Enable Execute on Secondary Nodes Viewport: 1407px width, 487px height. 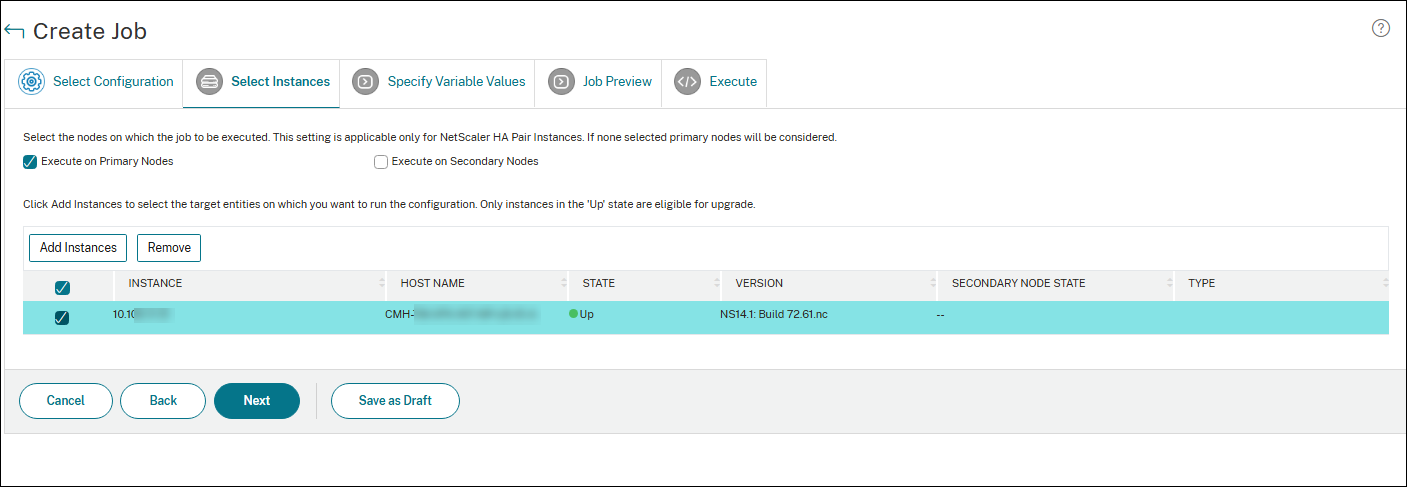pos(380,161)
